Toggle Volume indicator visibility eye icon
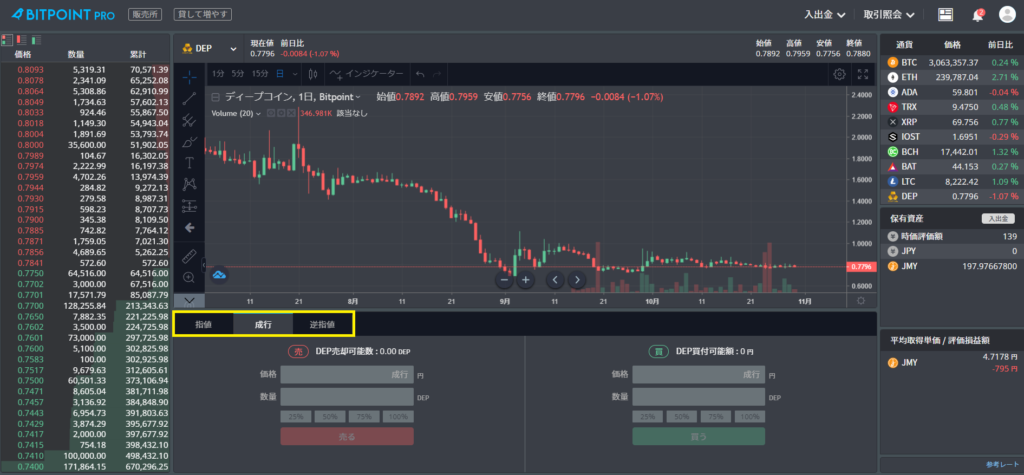Image resolution: width=1024 pixels, height=475 pixels. pos(270,114)
